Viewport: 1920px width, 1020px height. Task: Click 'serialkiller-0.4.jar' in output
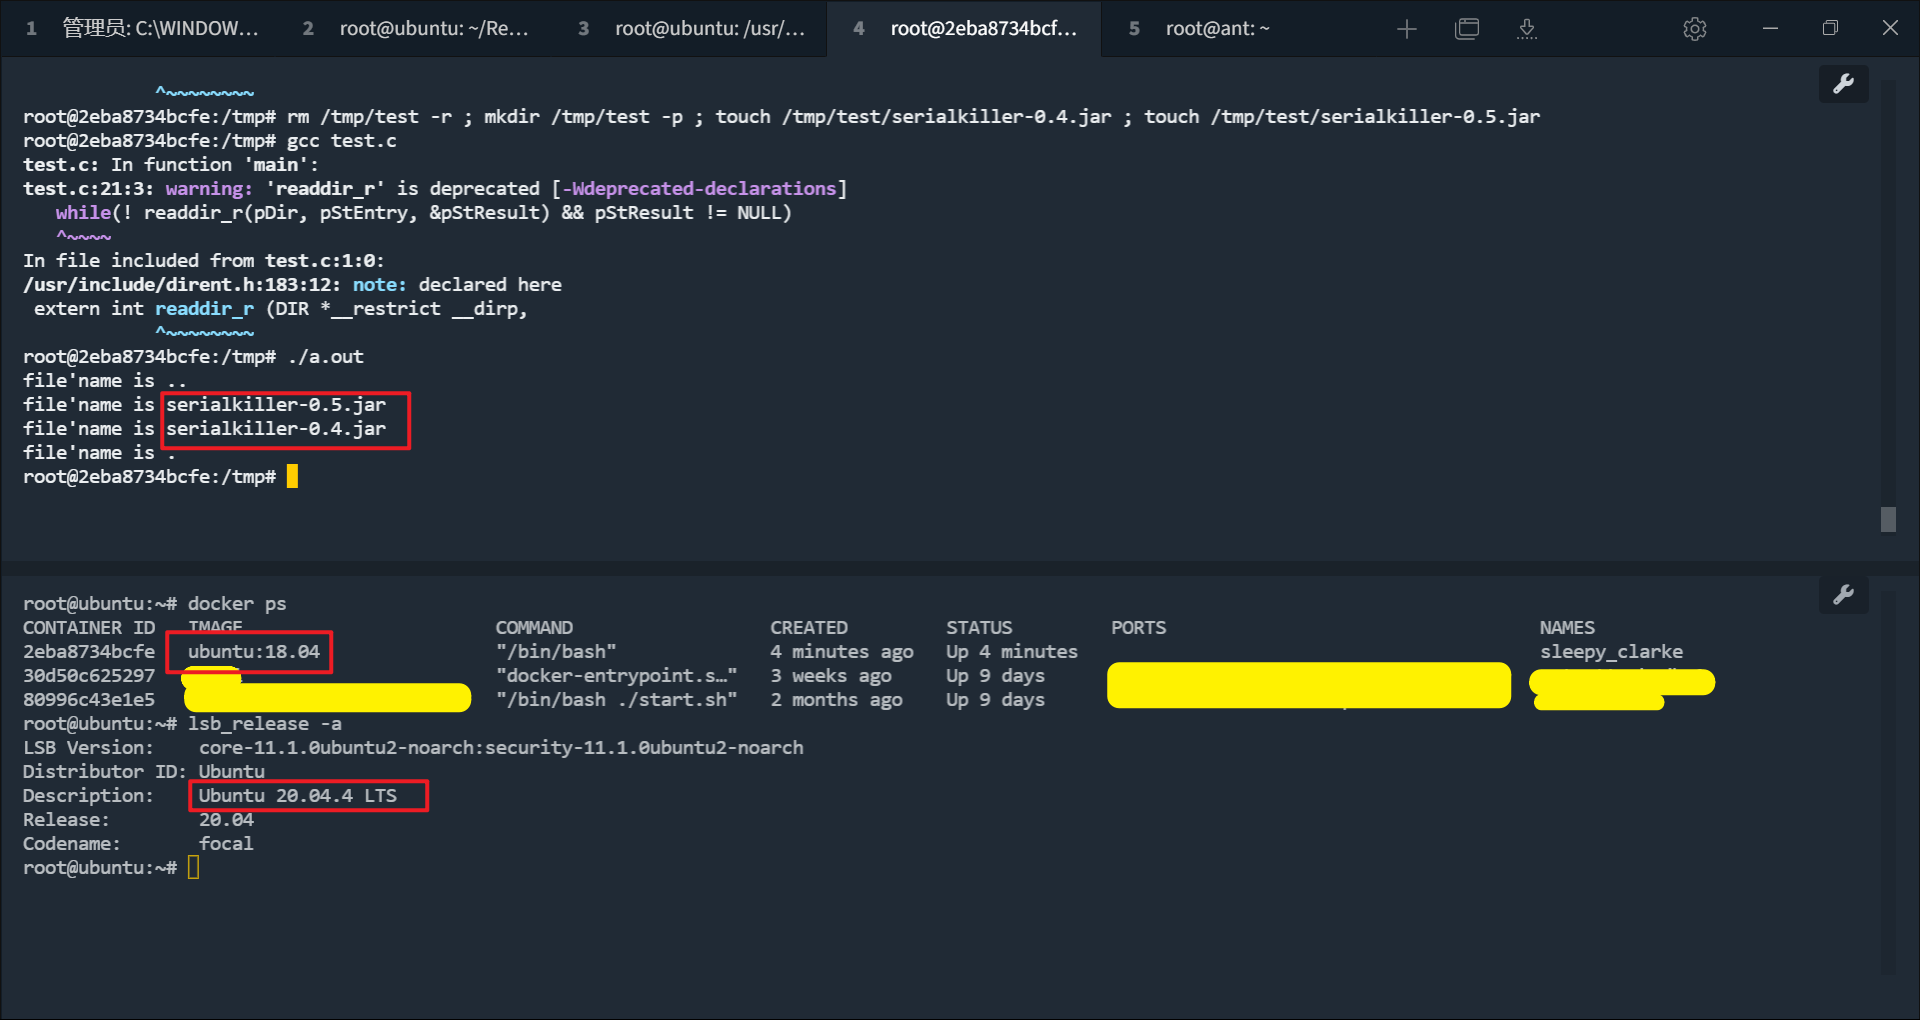point(276,429)
